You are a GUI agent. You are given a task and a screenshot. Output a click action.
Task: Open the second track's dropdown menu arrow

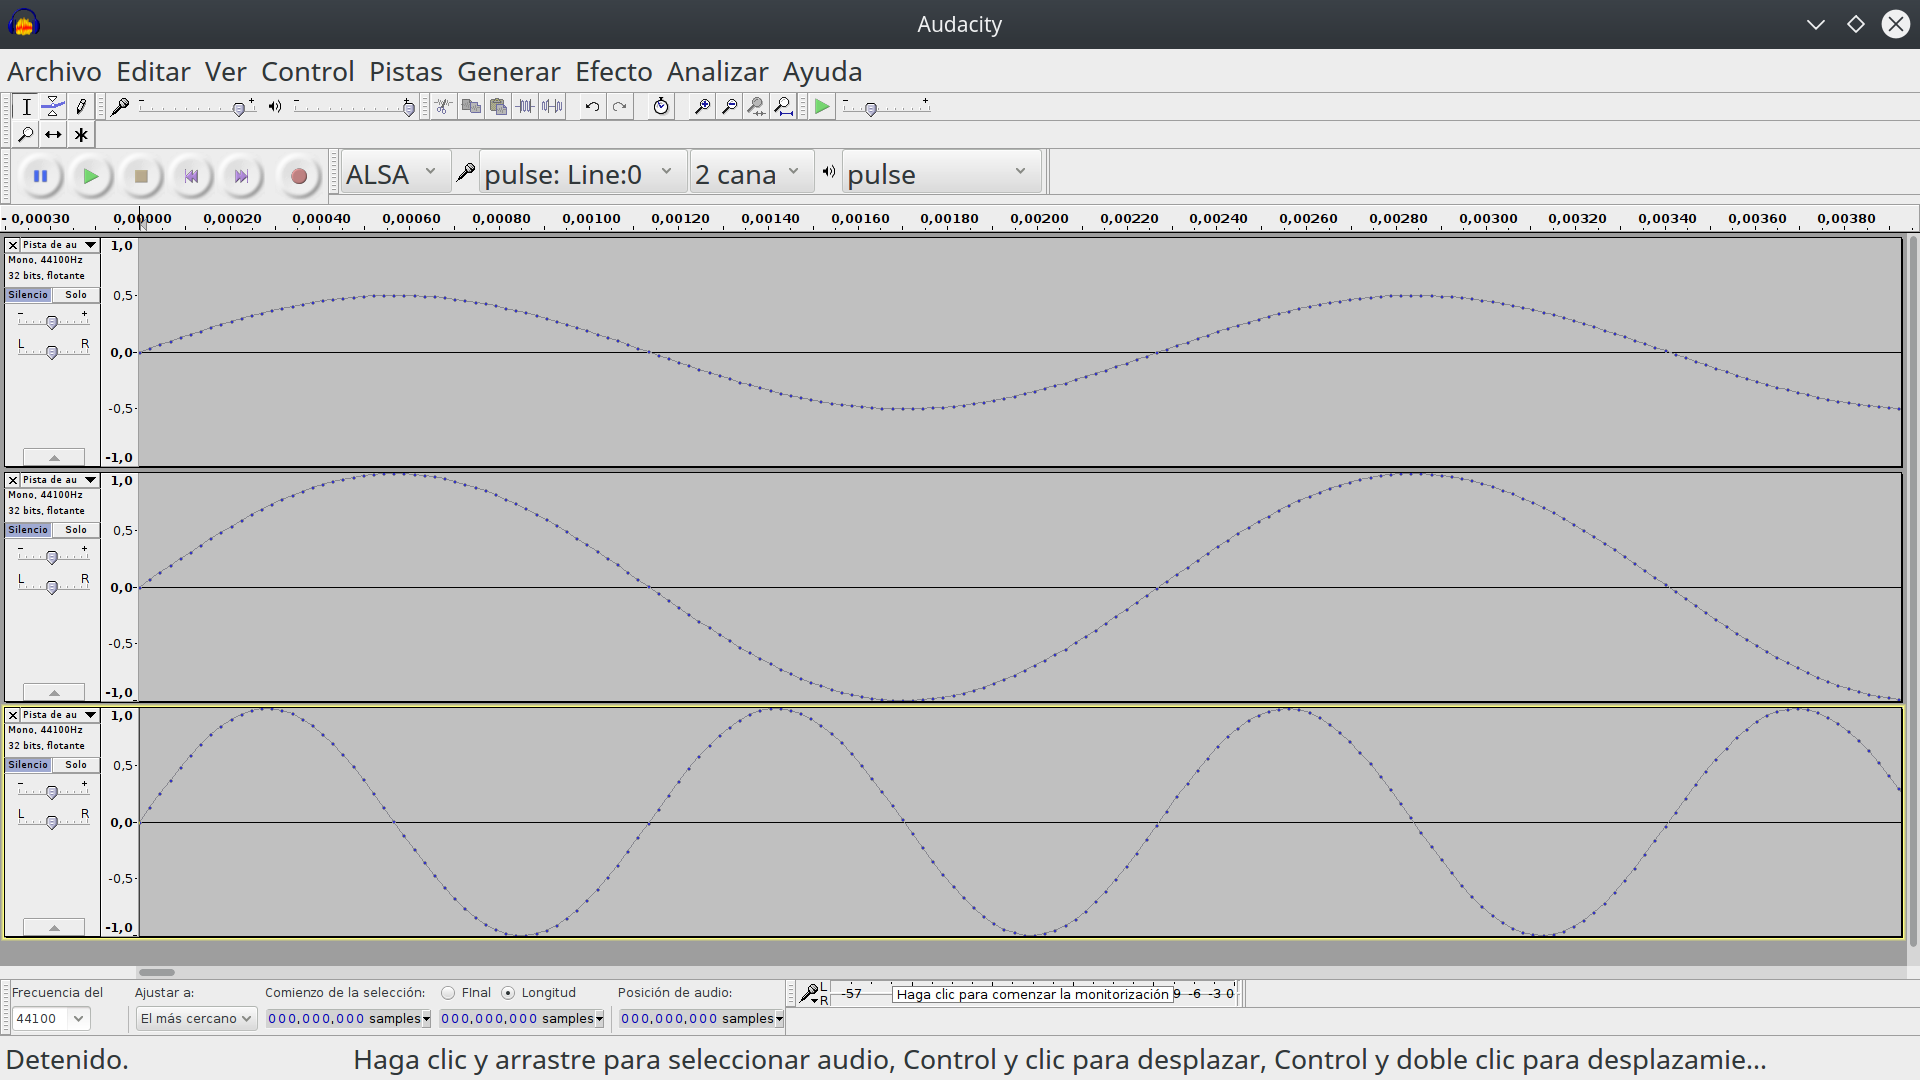click(x=90, y=480)
